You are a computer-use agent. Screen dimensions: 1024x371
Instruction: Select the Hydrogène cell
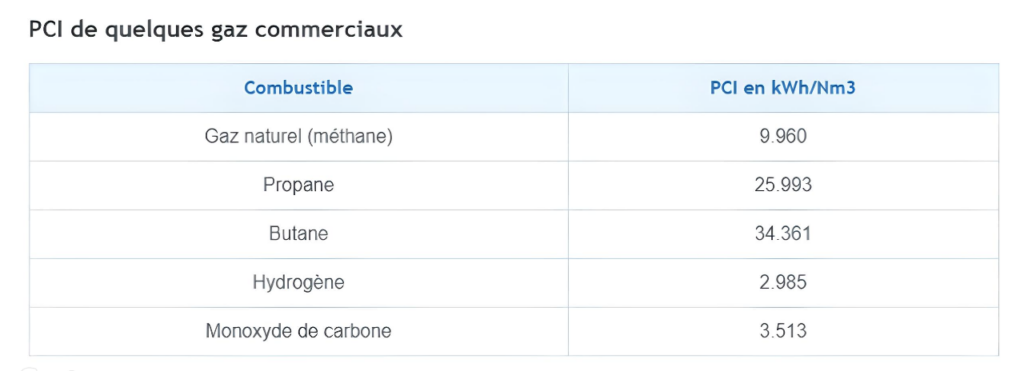click(298, 283)
